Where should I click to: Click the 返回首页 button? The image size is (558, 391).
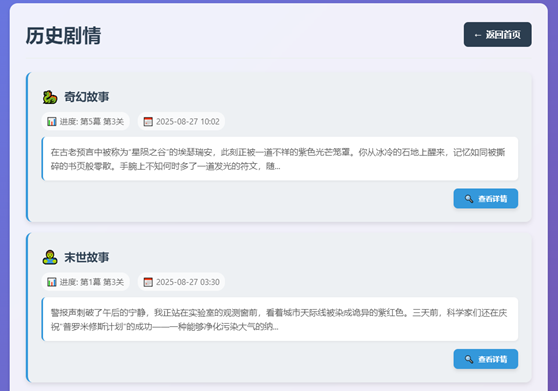(498, 35)
